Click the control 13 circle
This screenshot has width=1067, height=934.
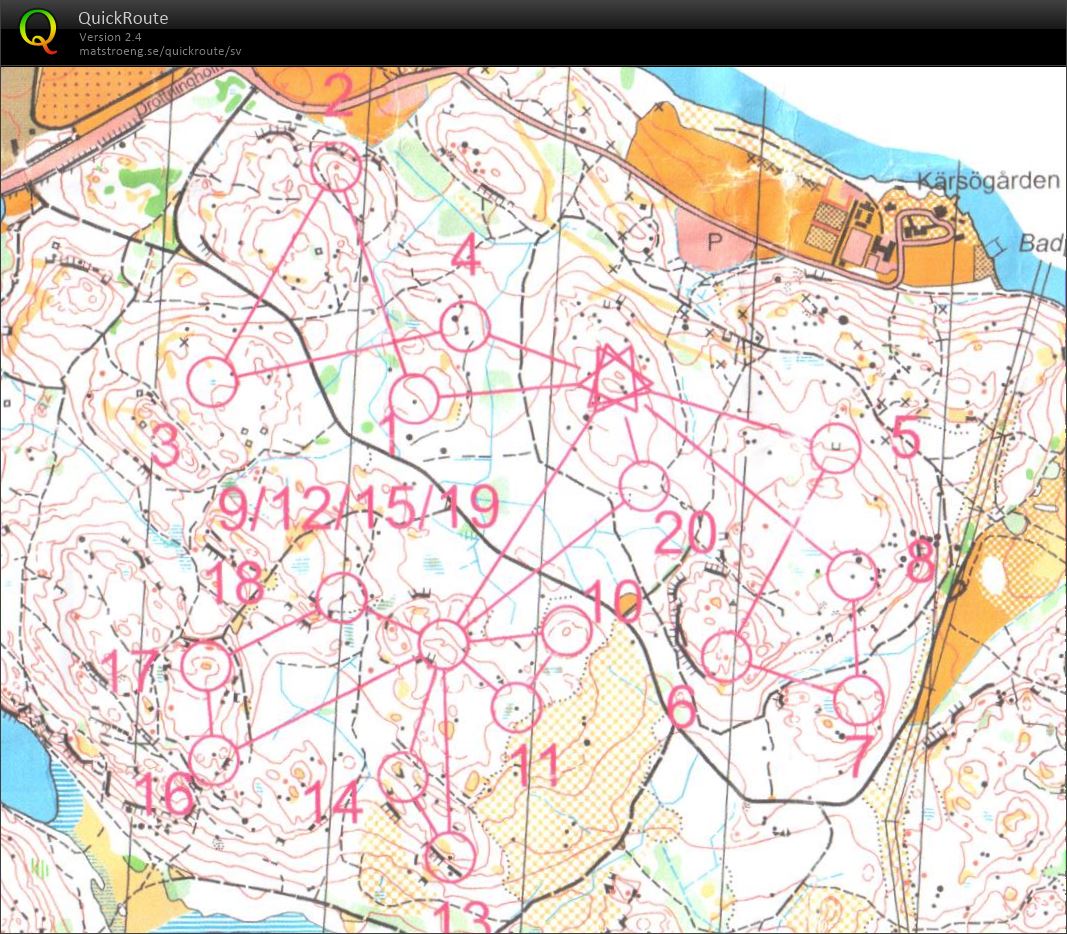(x=448, y=857)
